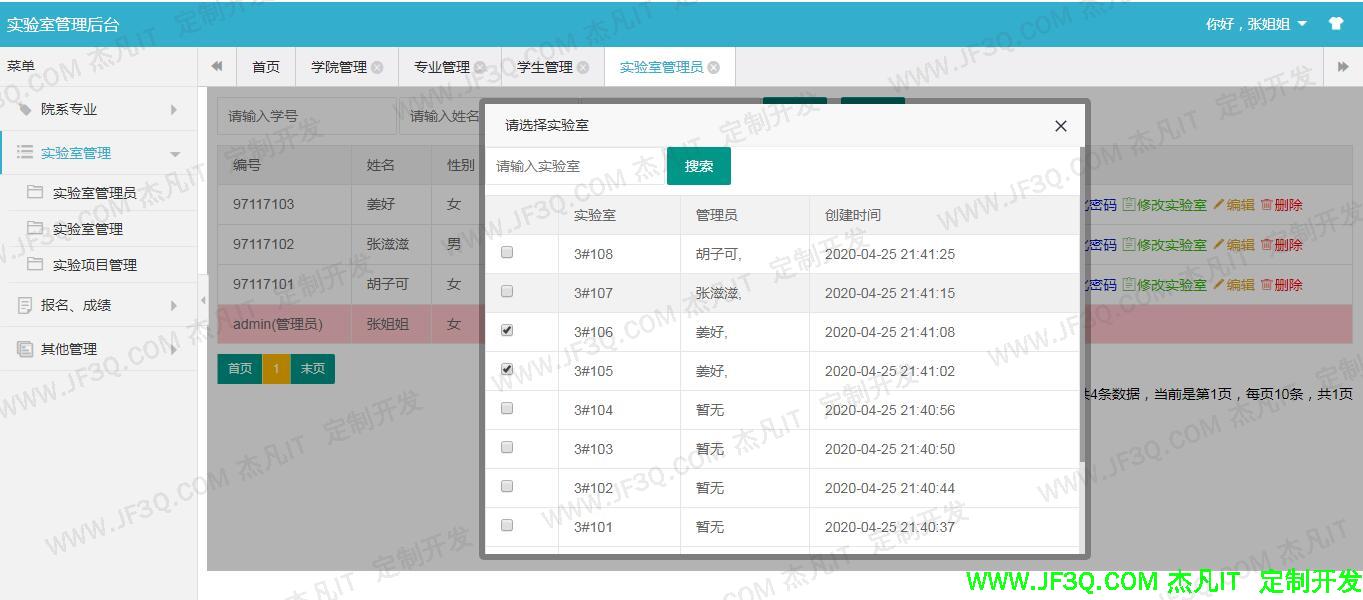Click 编辑 pencil icon for row 97117102
This screenshot has height=600, width=1363.
tap(1218, 245)
